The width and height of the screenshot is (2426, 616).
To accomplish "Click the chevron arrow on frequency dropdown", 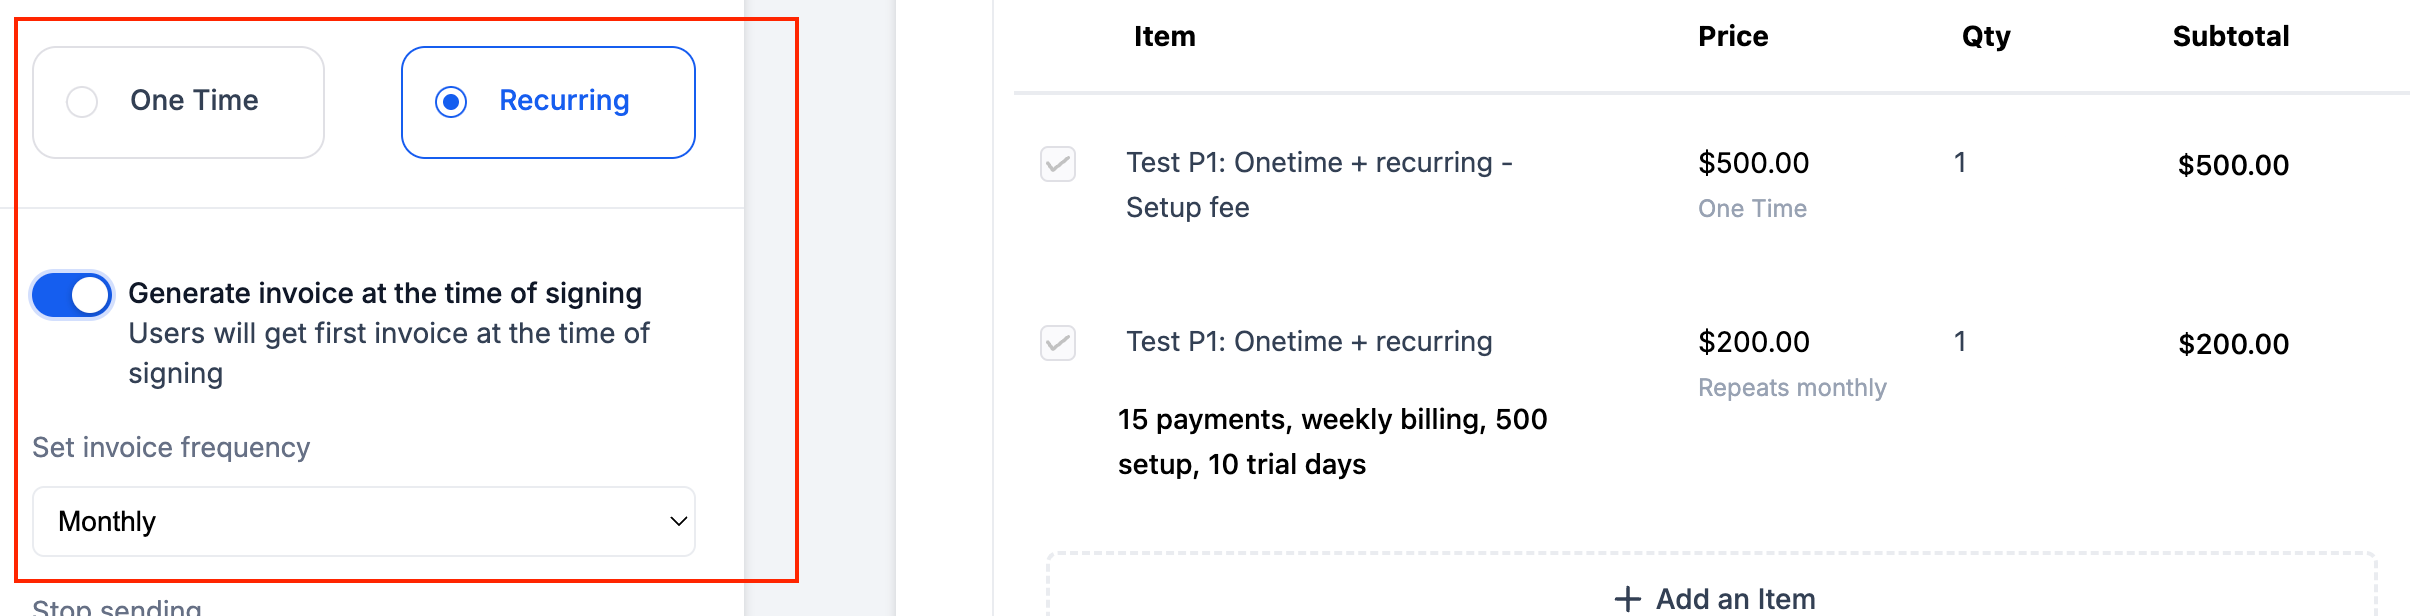I will tap(678, 521).
